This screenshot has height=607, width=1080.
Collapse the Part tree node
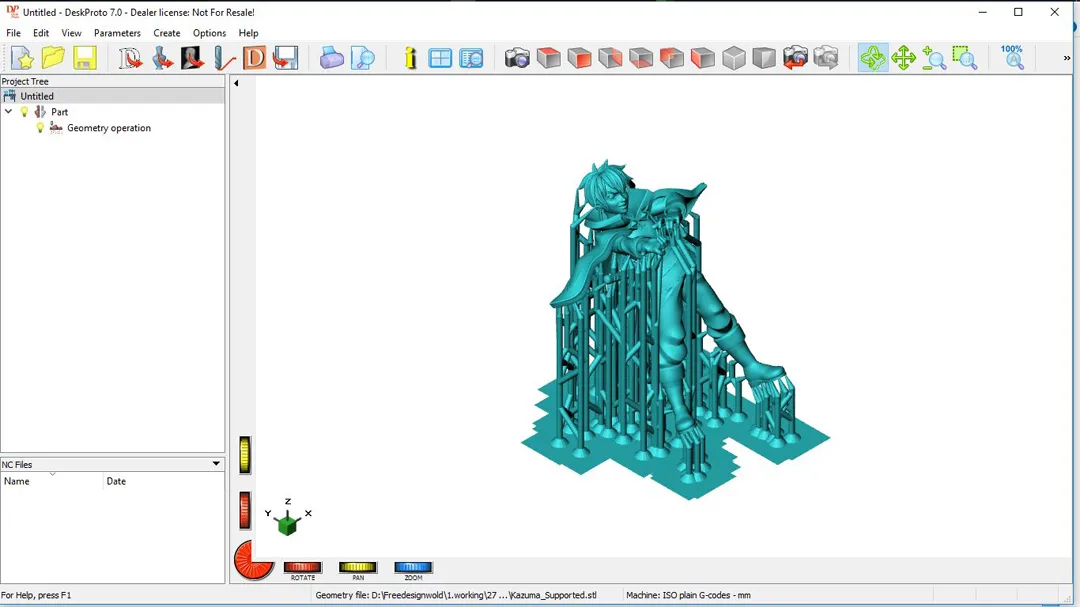(x=9, y=112)
